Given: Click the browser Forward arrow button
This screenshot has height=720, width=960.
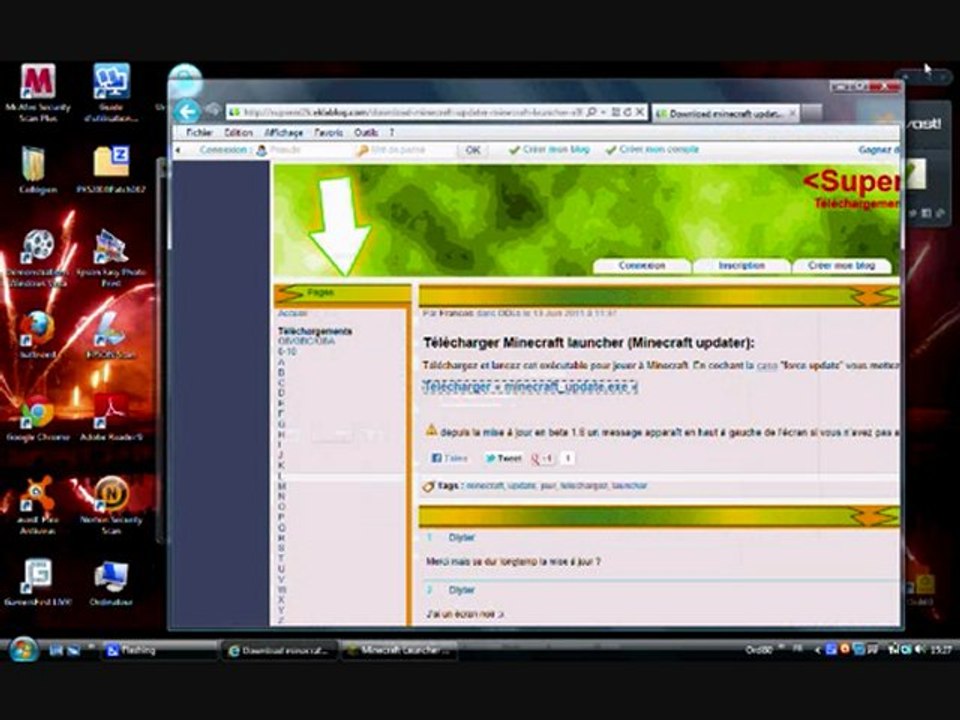Looking at the screenshot, I should (x=213, y=110).
